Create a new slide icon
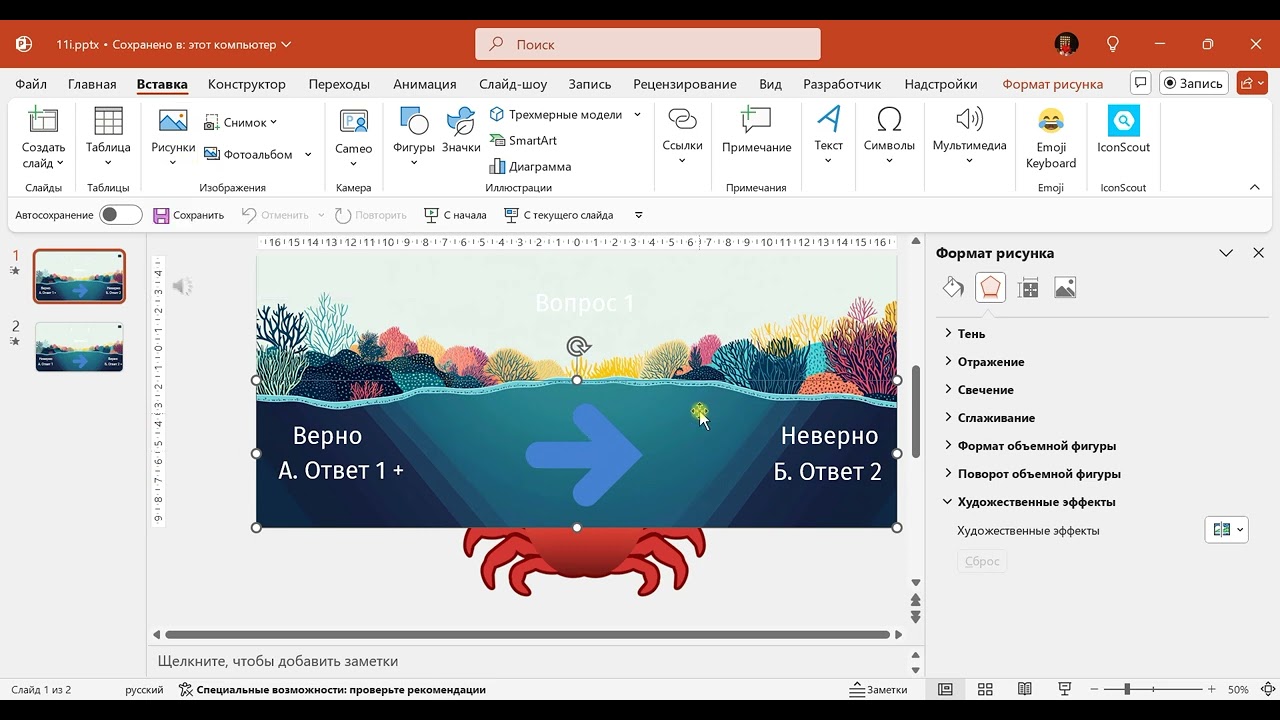1280x720 pixels. point(43,121)
